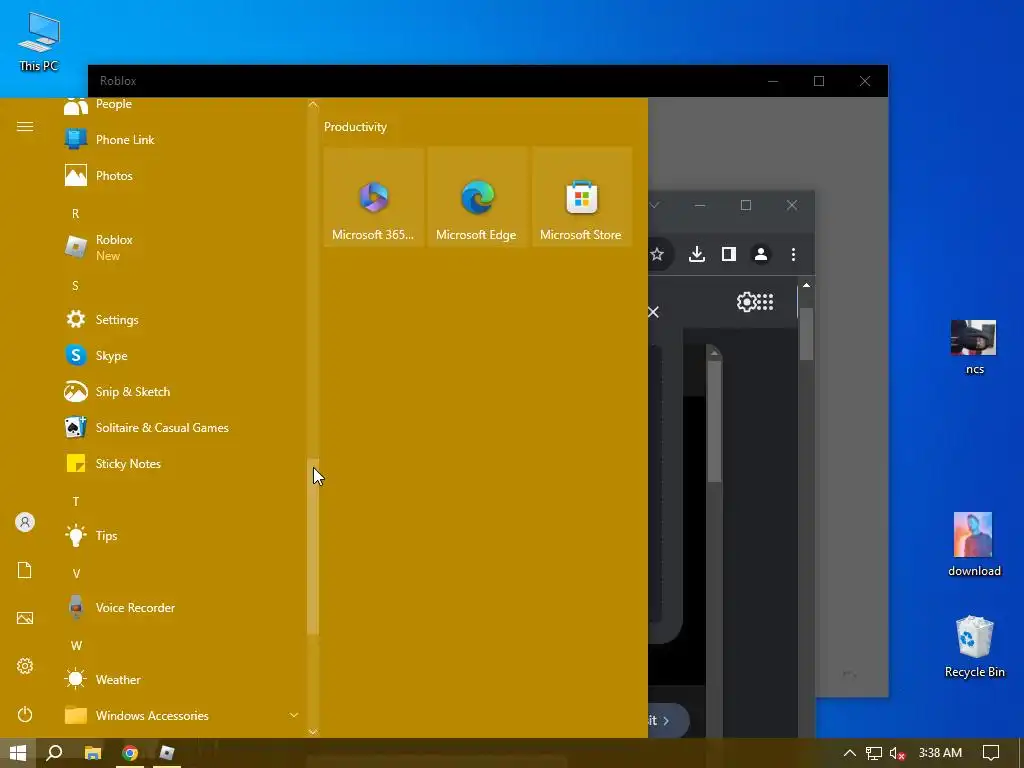This screenshot has height=768, width=1024.
Task: Click the inner panel scrollbar in Chrome
Action: (x=714, y=421)
